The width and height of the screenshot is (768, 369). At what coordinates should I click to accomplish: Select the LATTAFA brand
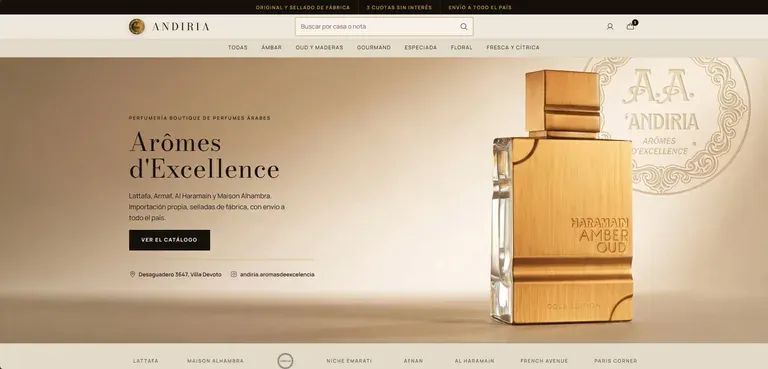pos(145,361)
